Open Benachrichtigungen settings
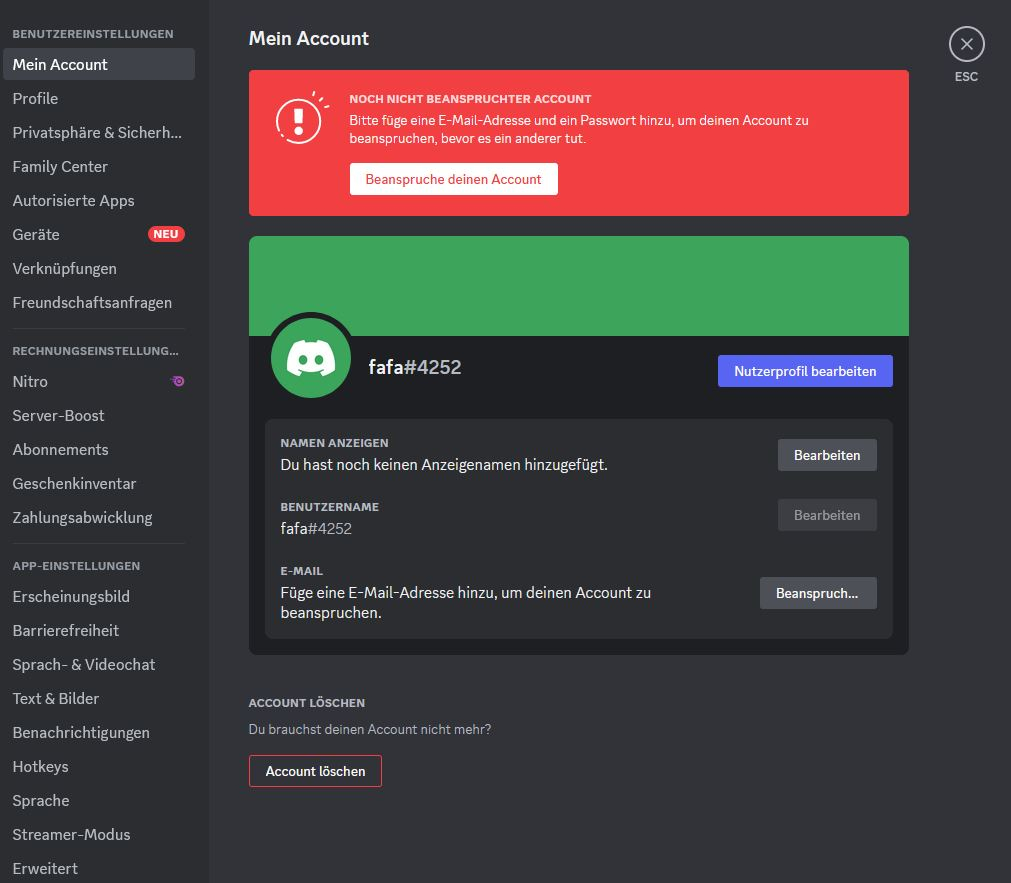The height and width of the screenshot is (883, 1011). pos(99,733)
